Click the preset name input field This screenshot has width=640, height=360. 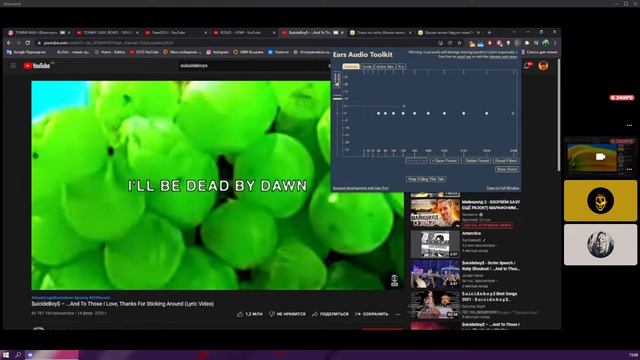tap(416, 161)
